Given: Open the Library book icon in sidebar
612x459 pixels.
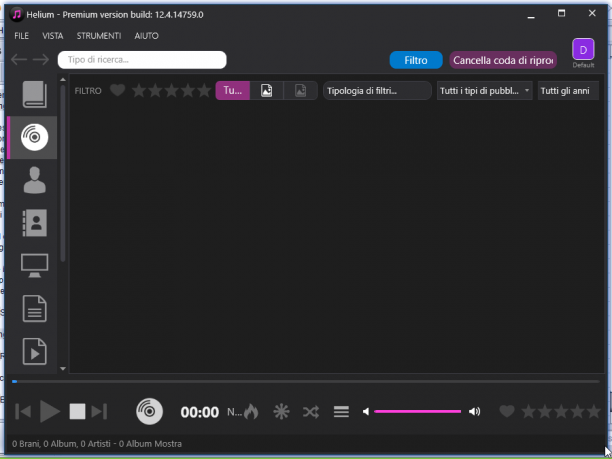Looking at the screenshot, I should 34,94.
